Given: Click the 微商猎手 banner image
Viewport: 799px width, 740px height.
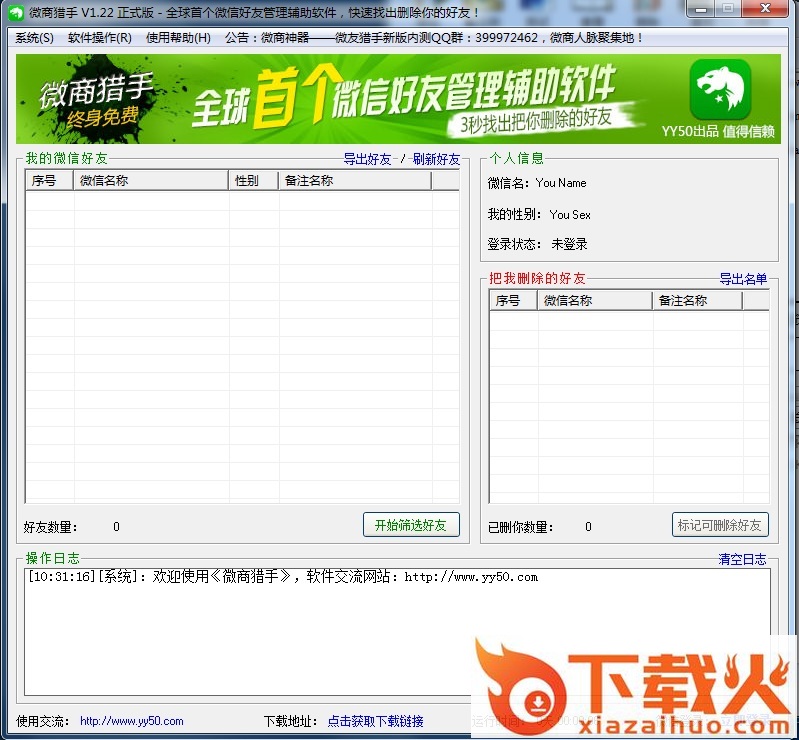Looking at the screenshot, I should tap(398, 99).
